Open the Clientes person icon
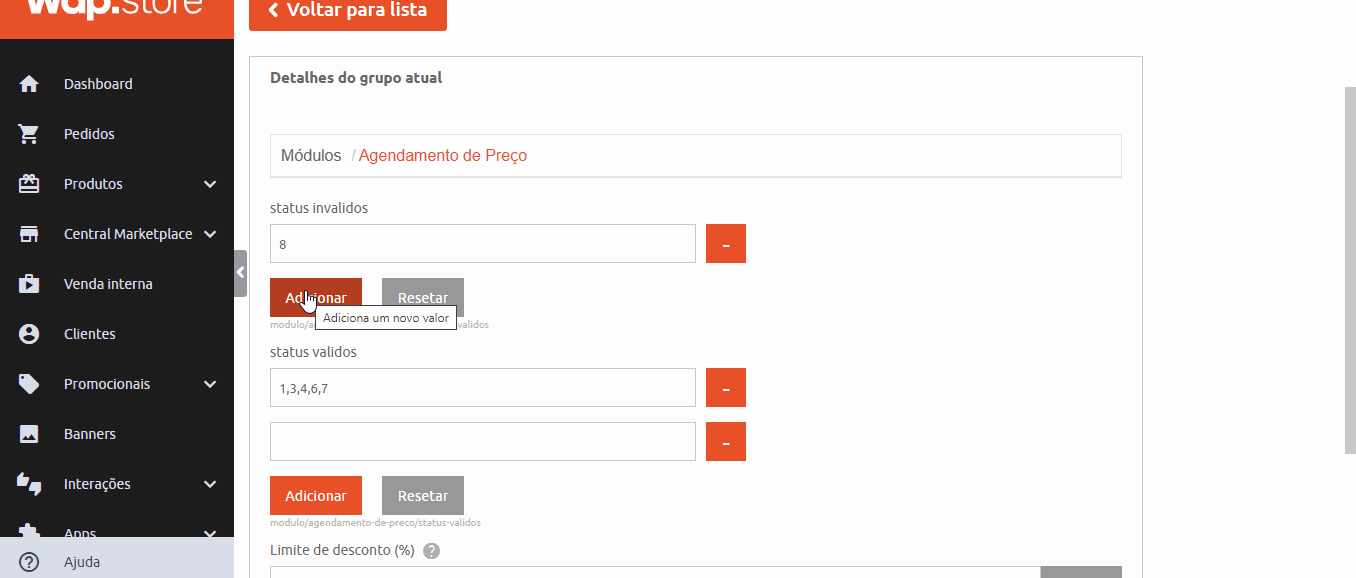 [x=29, y=334]
